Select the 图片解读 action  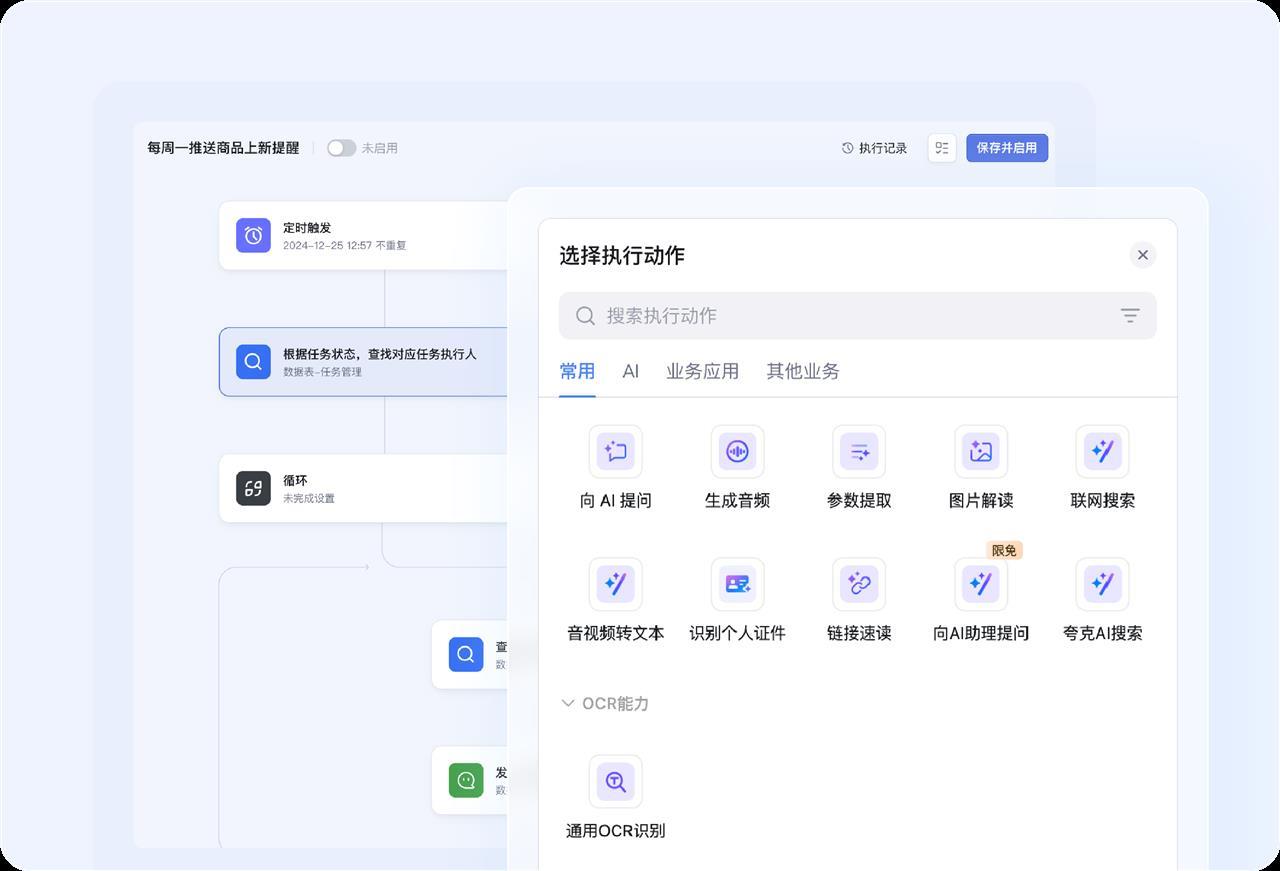981,451
